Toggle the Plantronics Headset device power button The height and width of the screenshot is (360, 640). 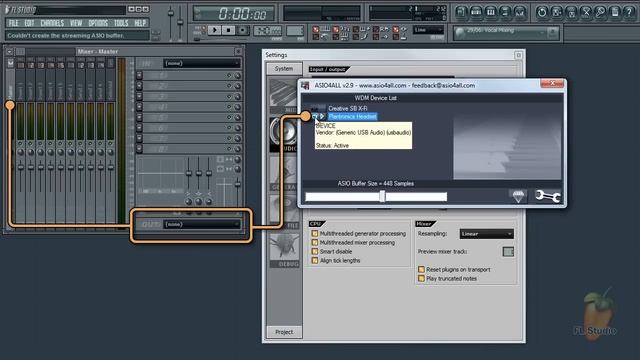coord(315,117)
